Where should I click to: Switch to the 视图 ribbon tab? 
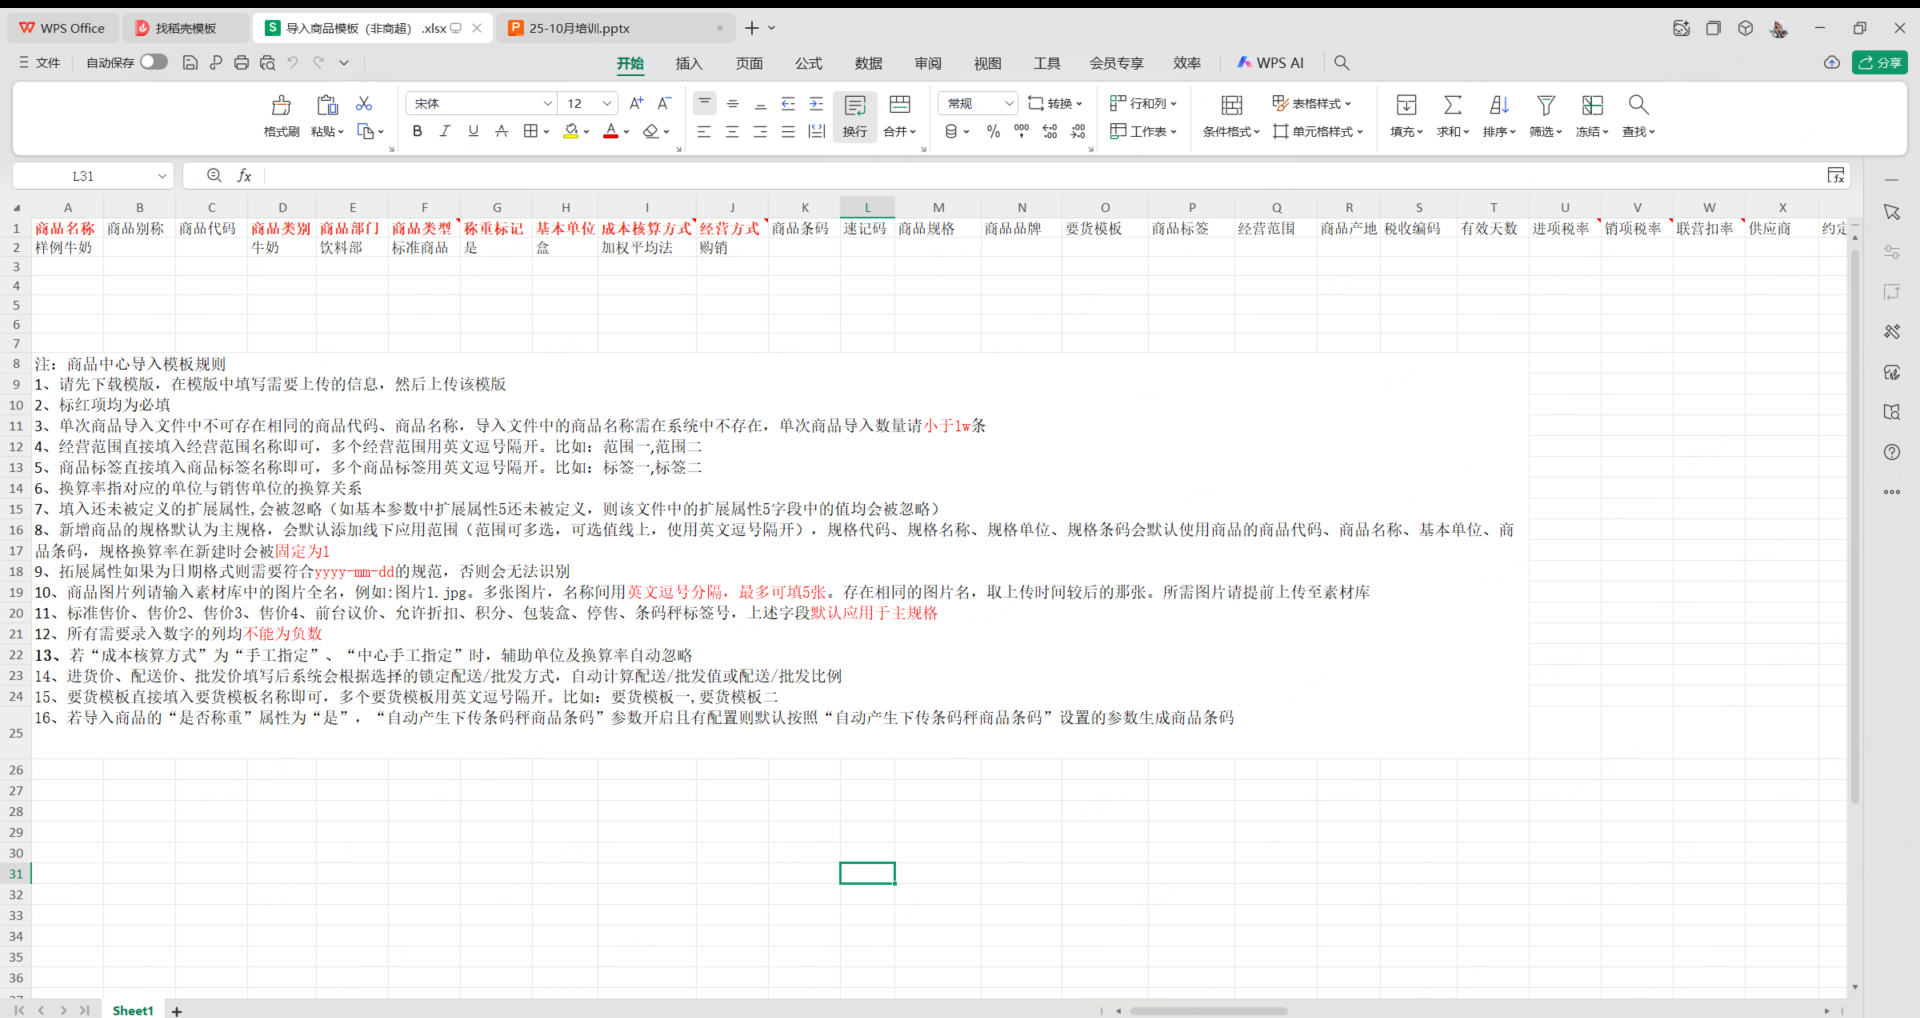(987, 63)
